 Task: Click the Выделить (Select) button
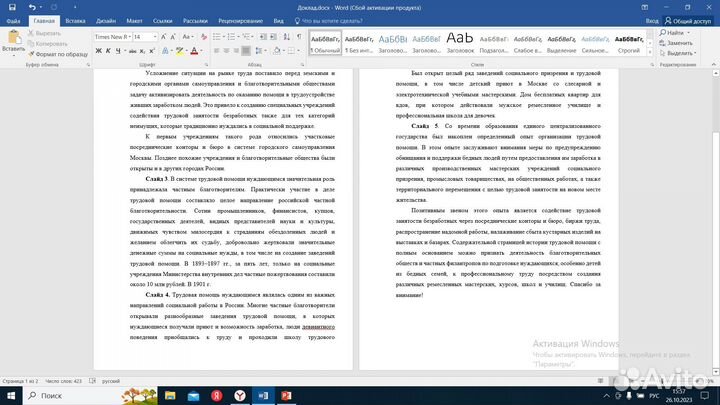coord(678,53)
